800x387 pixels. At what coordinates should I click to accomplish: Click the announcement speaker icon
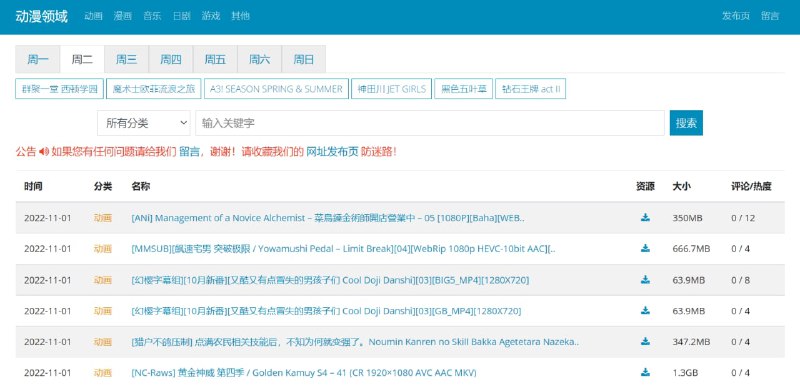(x=44, y=151)
